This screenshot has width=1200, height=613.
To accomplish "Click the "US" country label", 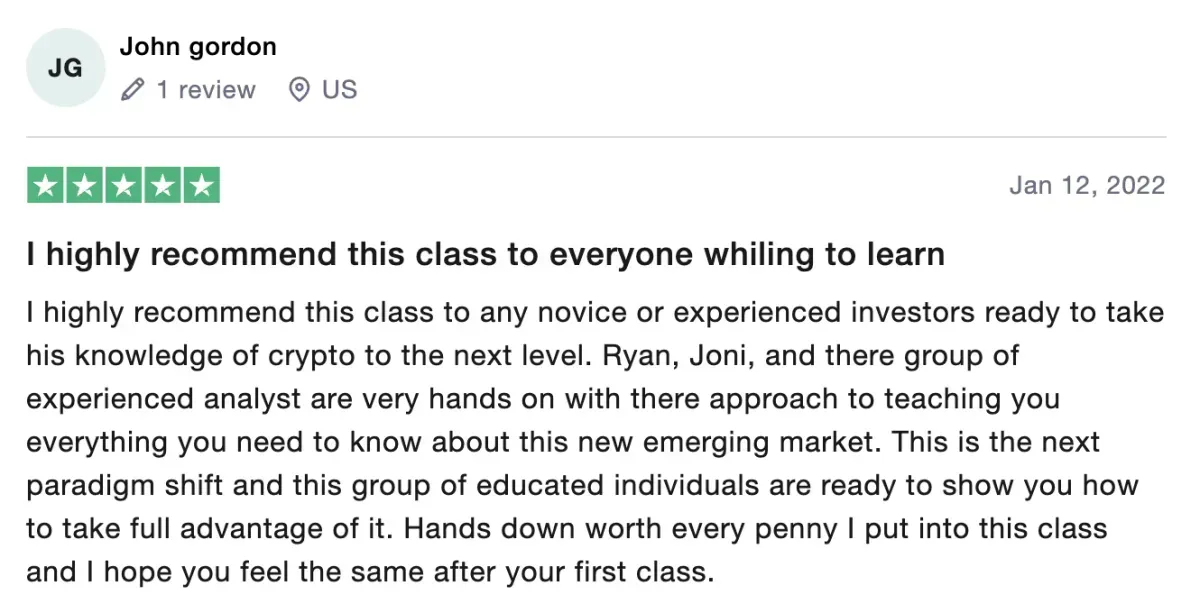I will point(339,90).
